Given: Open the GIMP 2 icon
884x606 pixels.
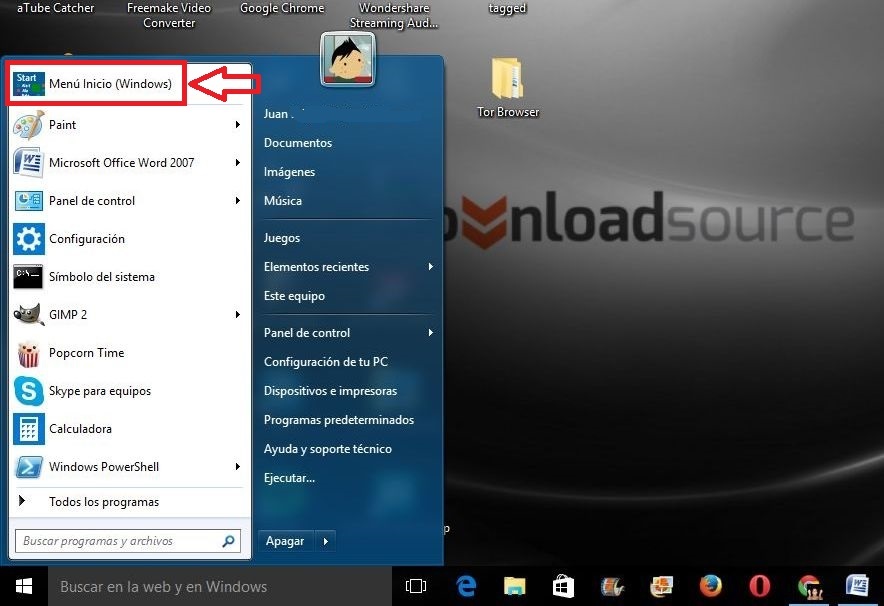Looking at the screenshot, I should pos(28,315).
